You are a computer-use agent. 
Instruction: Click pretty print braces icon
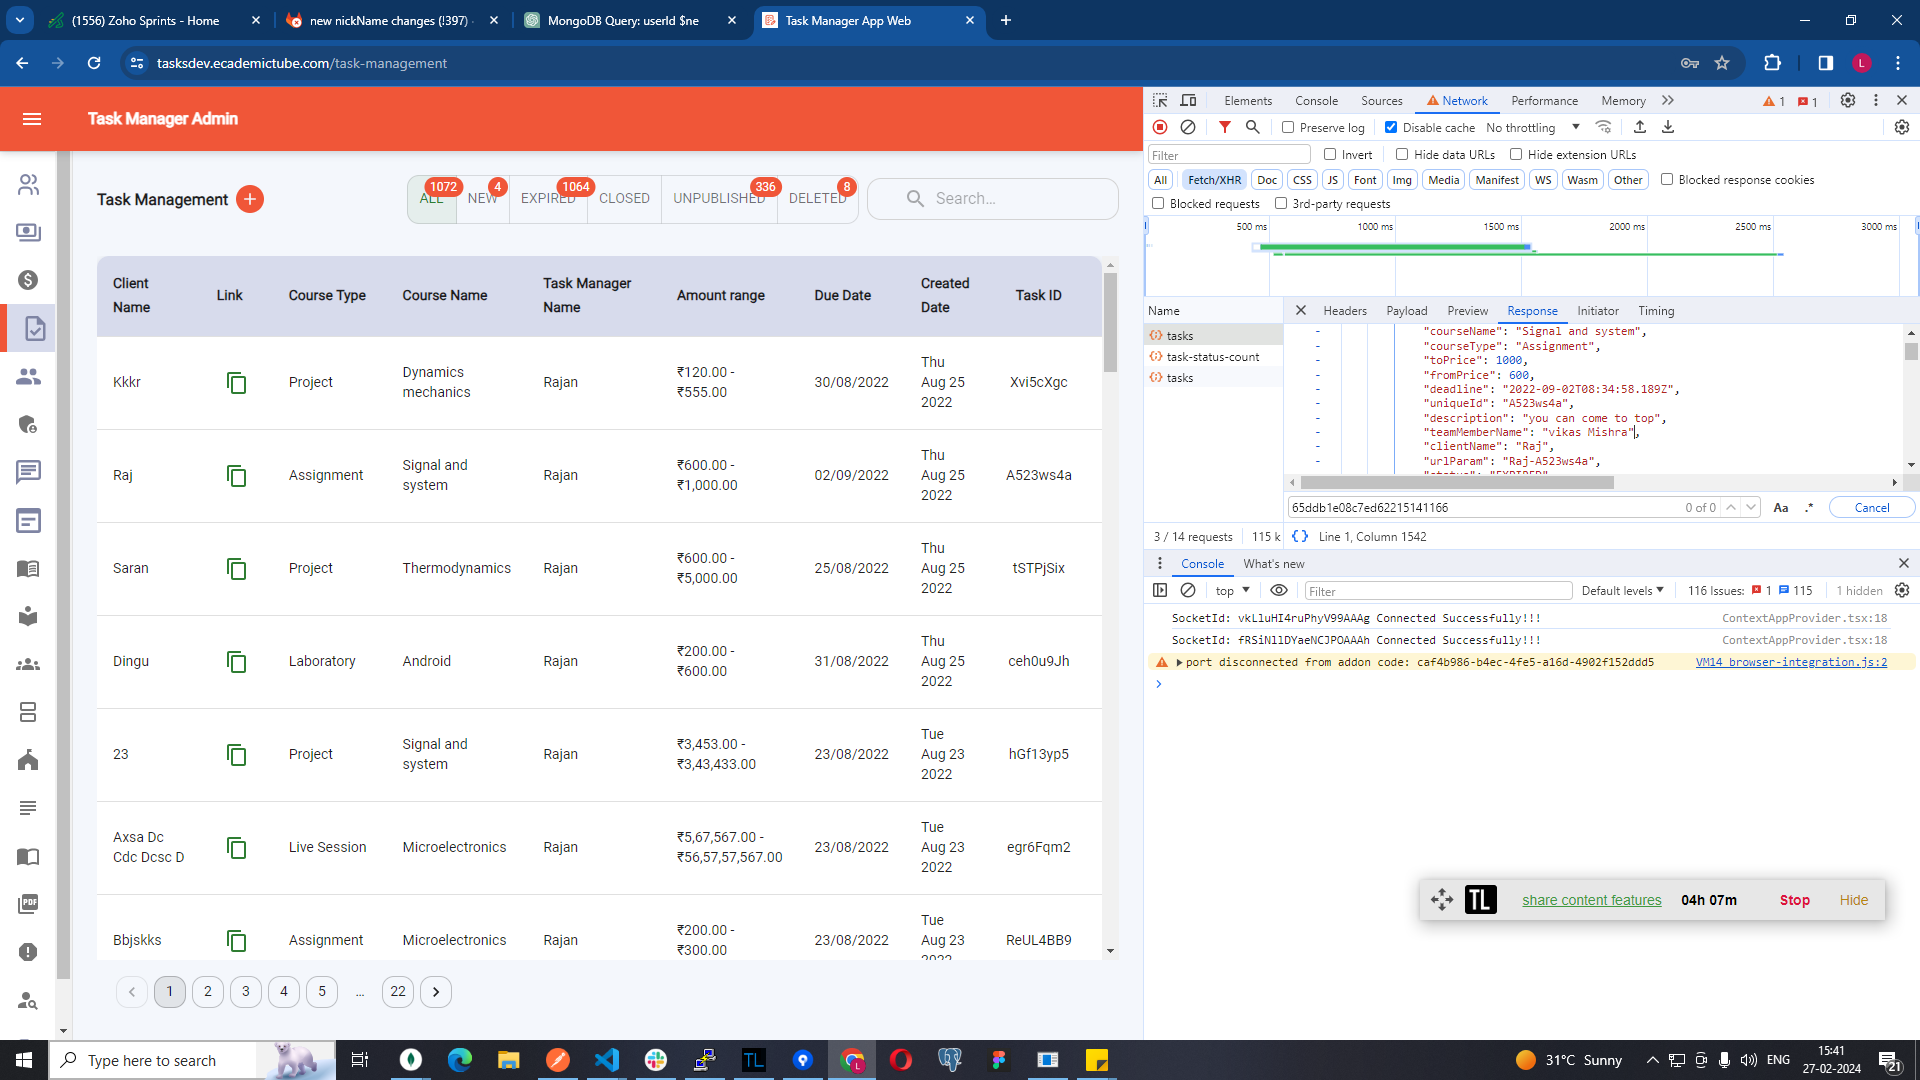(1300, 537)
